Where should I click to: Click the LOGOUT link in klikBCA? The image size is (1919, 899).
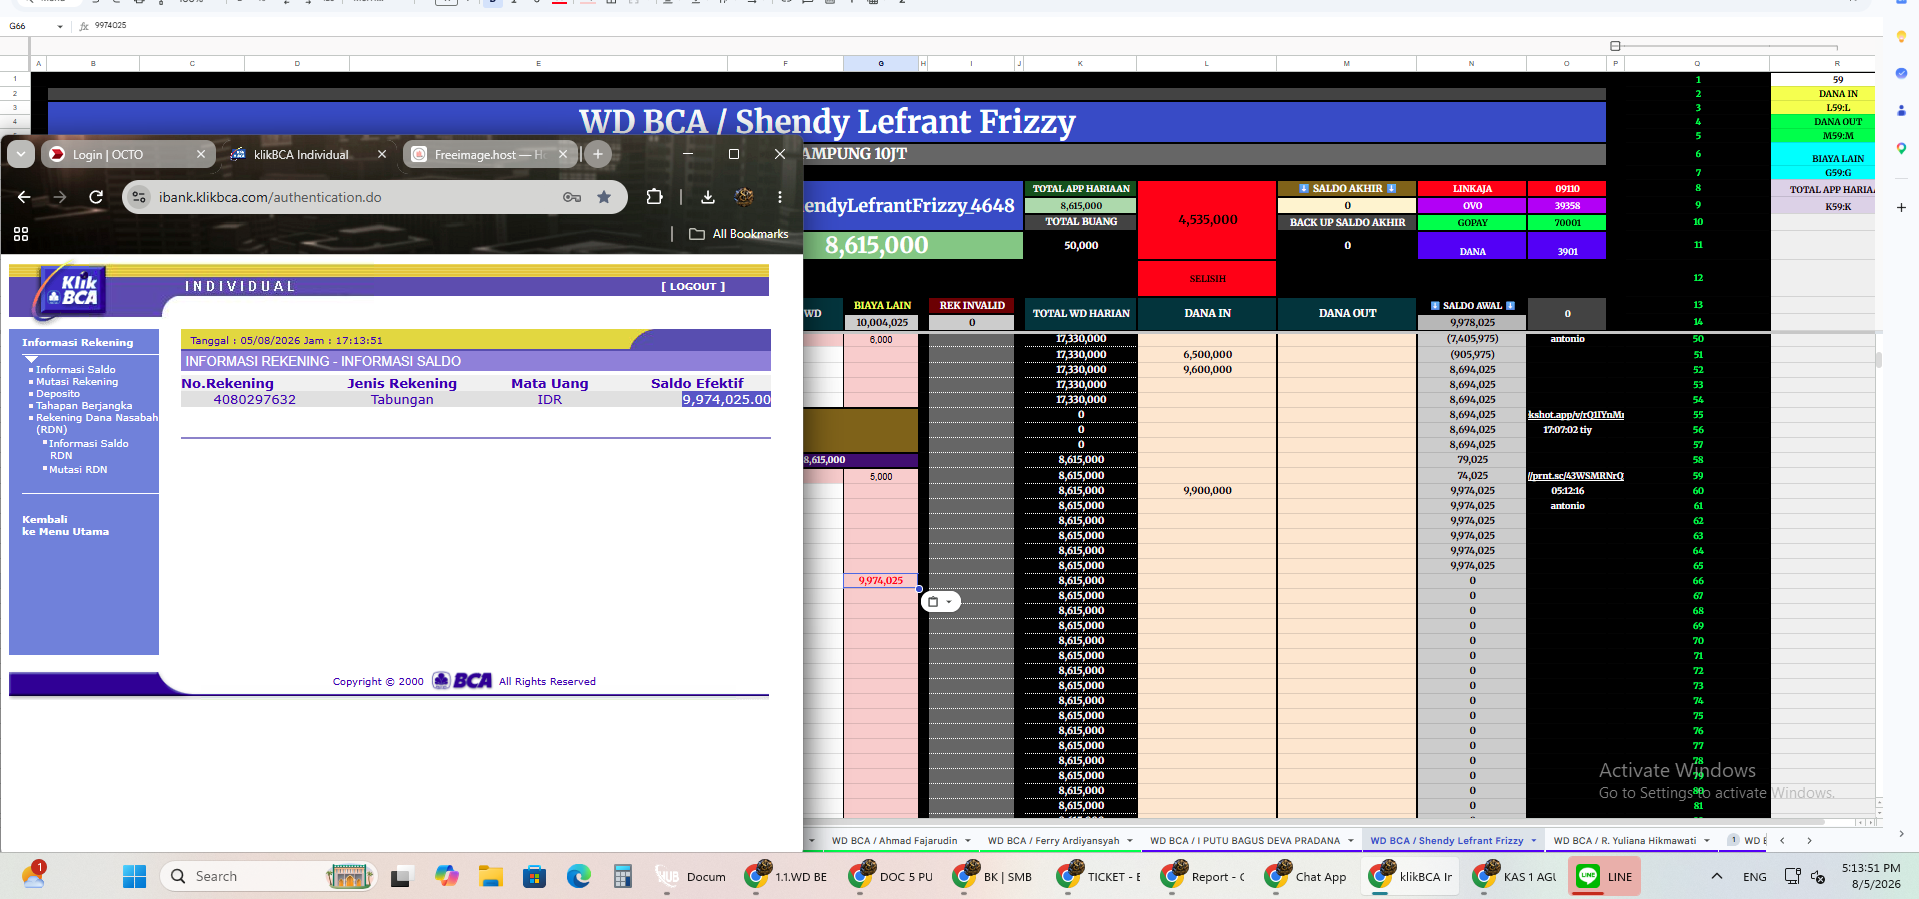point(693,286)
